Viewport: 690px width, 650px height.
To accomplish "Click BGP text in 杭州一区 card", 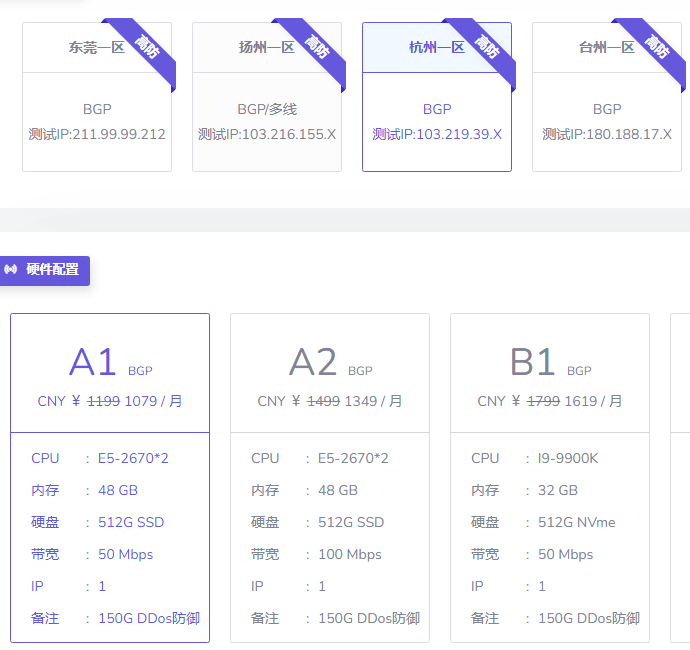I will pyautogui.click(x=437, y=109).
